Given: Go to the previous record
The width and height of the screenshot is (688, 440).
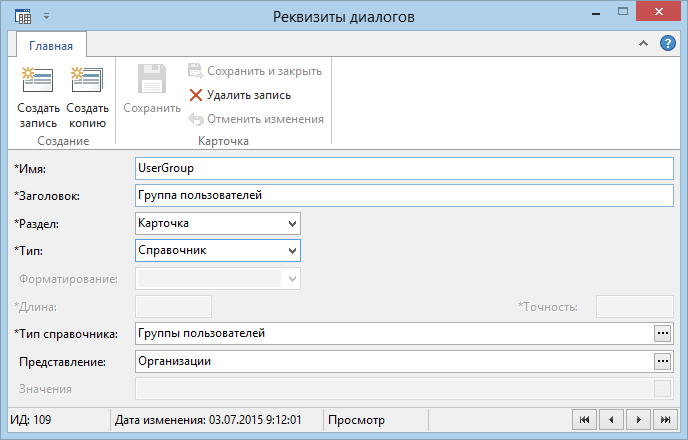Looking at the screenshot, I should pos(611,420).
